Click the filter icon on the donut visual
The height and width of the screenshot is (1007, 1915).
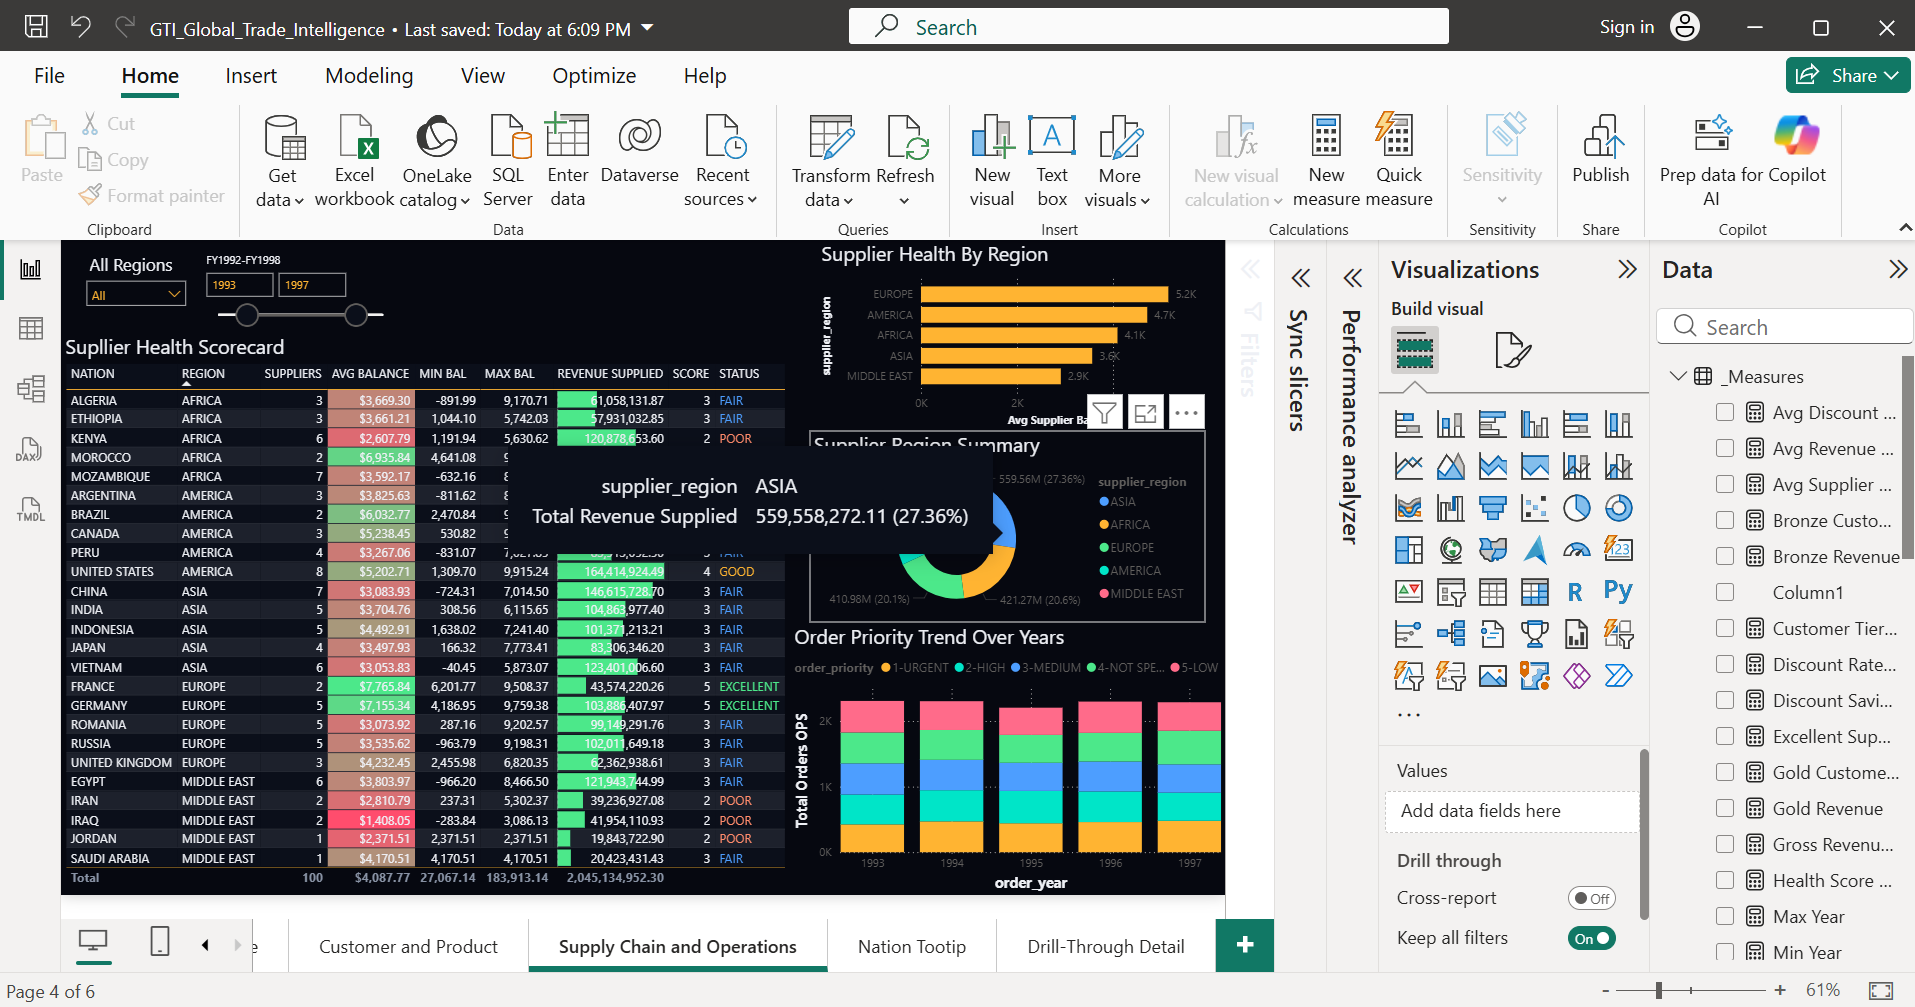click(1104, 412)
